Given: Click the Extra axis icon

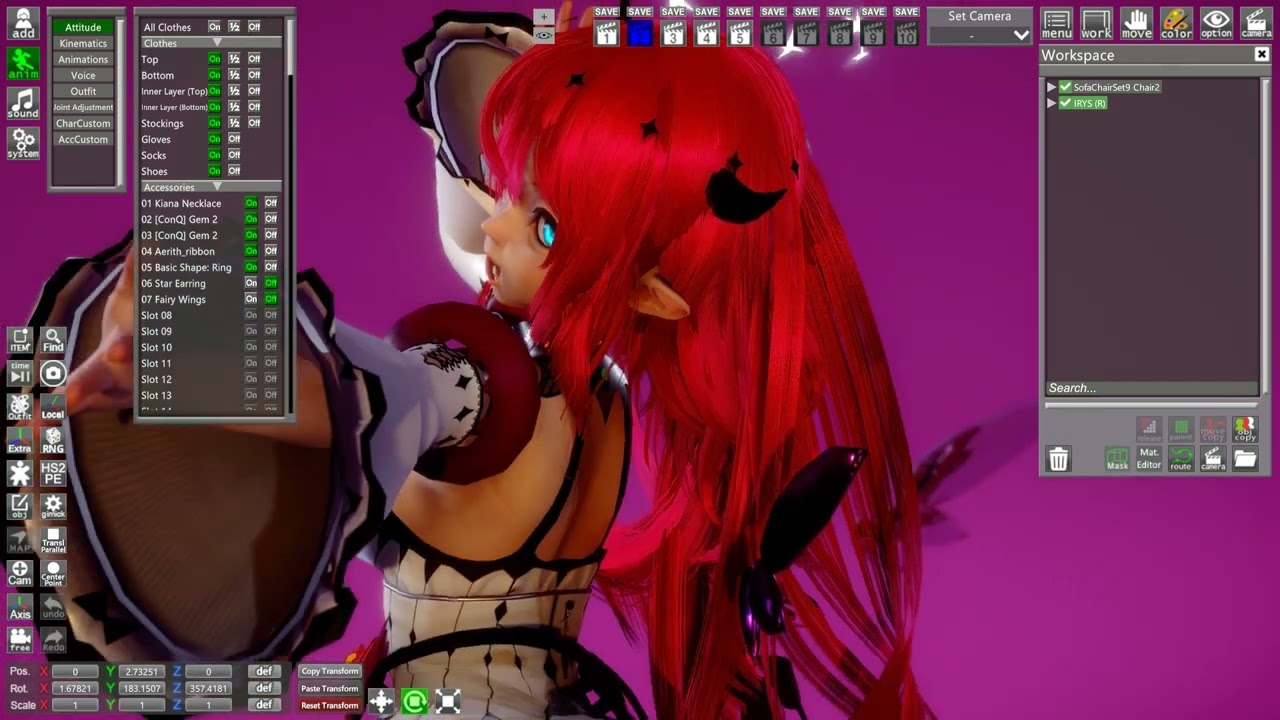Looking at the screenshot, I should [20, 440].
